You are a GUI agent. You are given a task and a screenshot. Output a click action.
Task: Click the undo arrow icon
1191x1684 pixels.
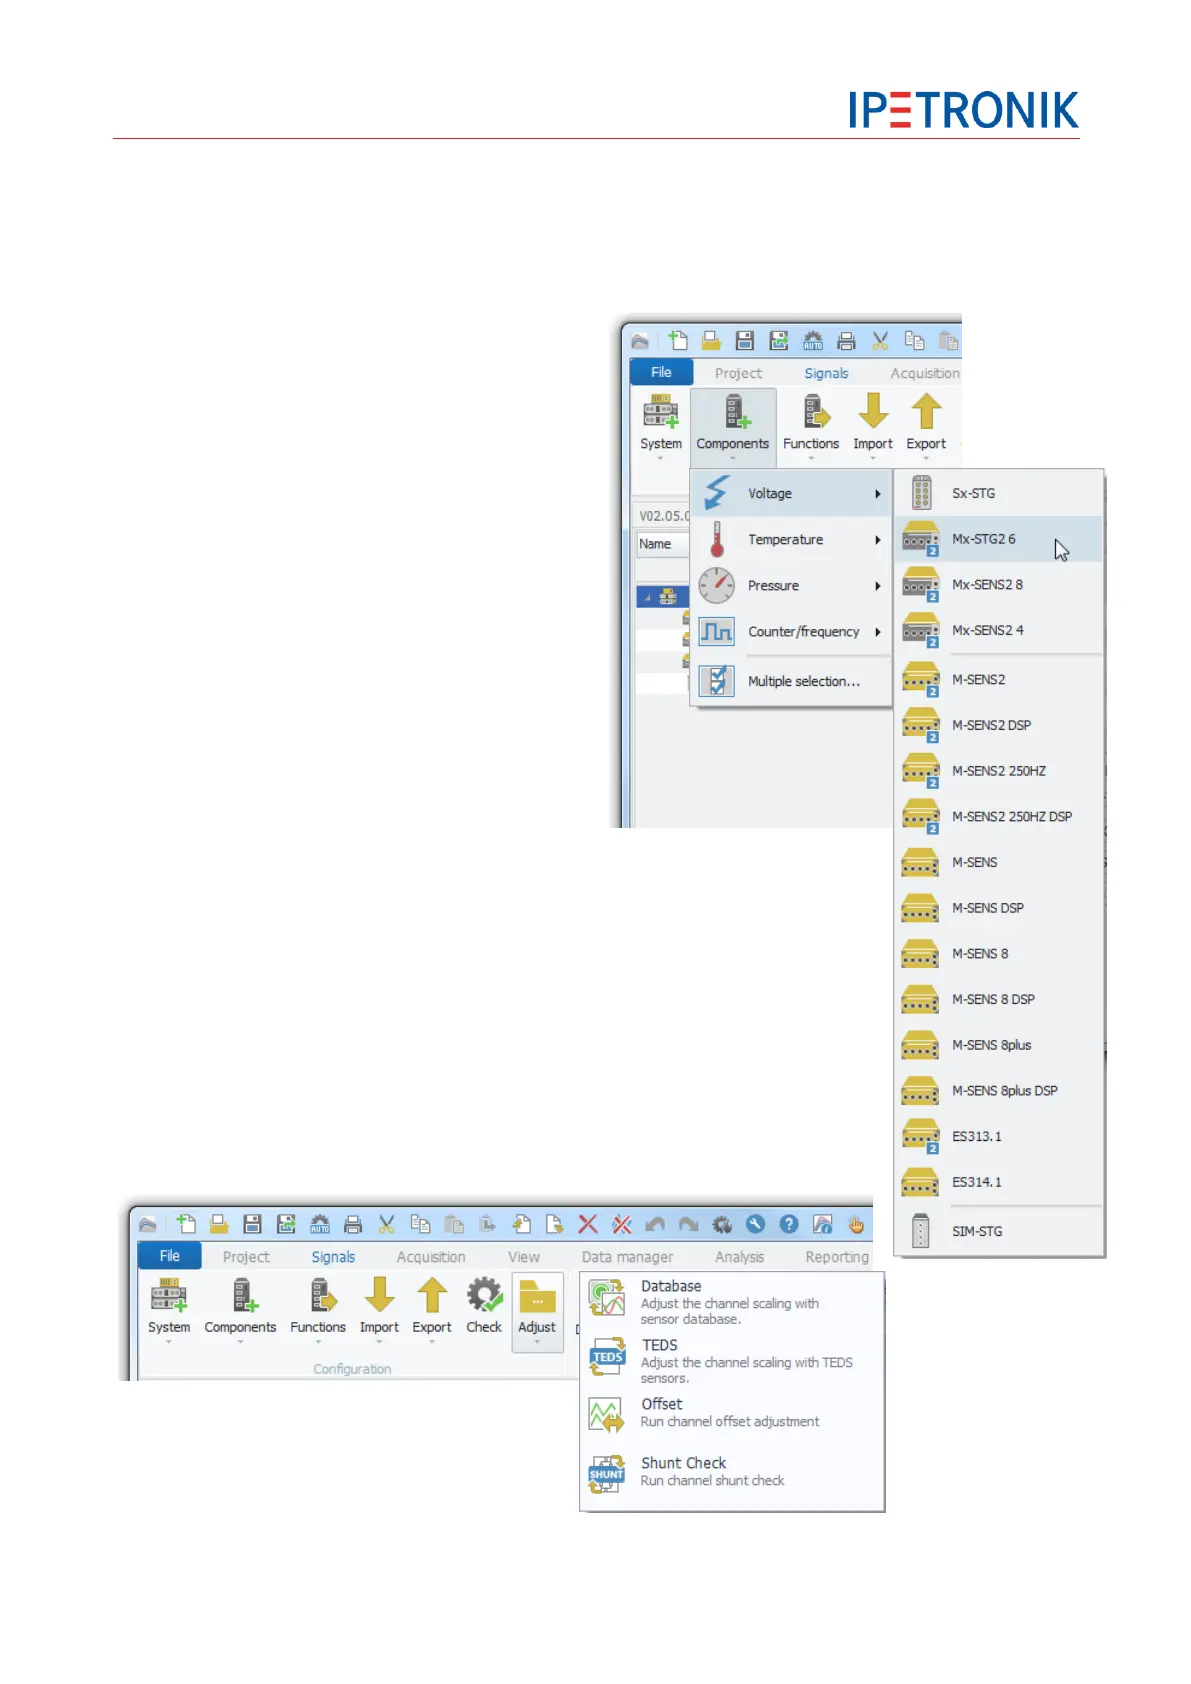[655, 1224]
